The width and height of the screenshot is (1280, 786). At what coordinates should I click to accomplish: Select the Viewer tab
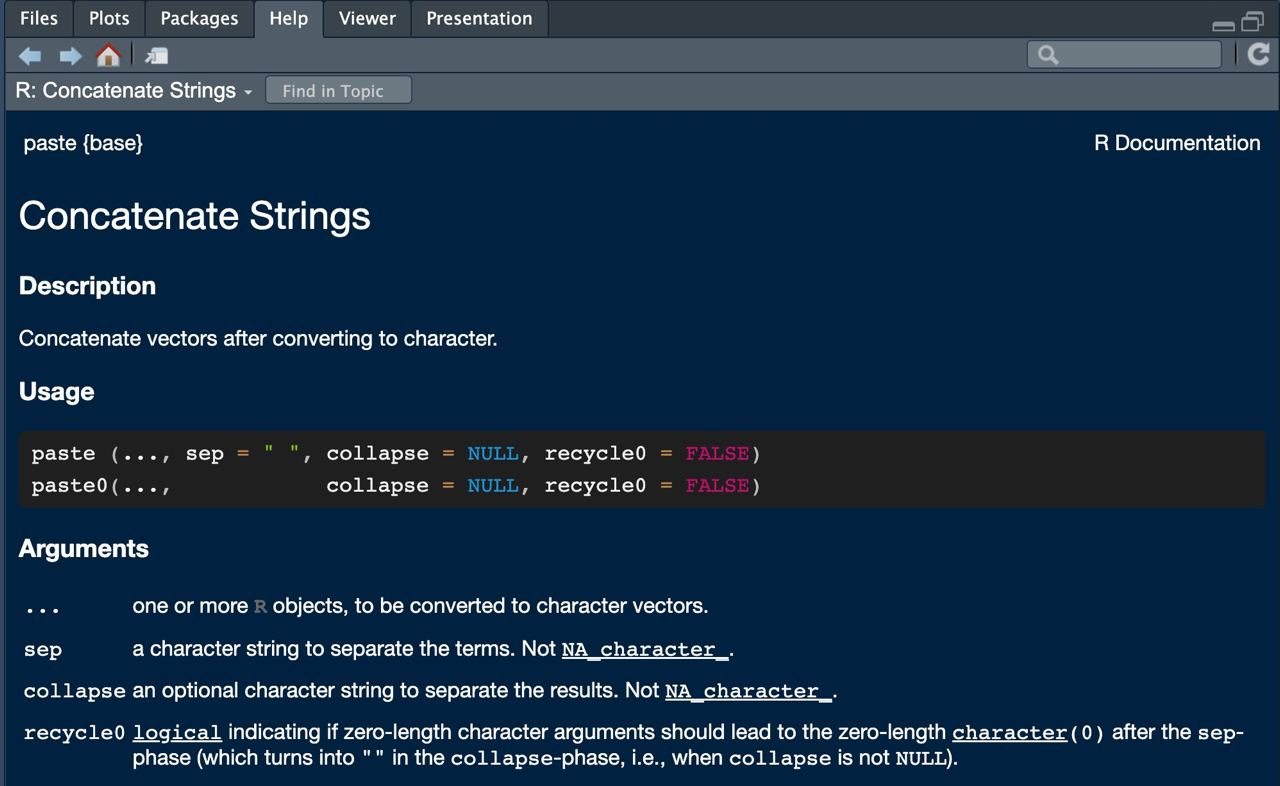click(x=367, y=18)
